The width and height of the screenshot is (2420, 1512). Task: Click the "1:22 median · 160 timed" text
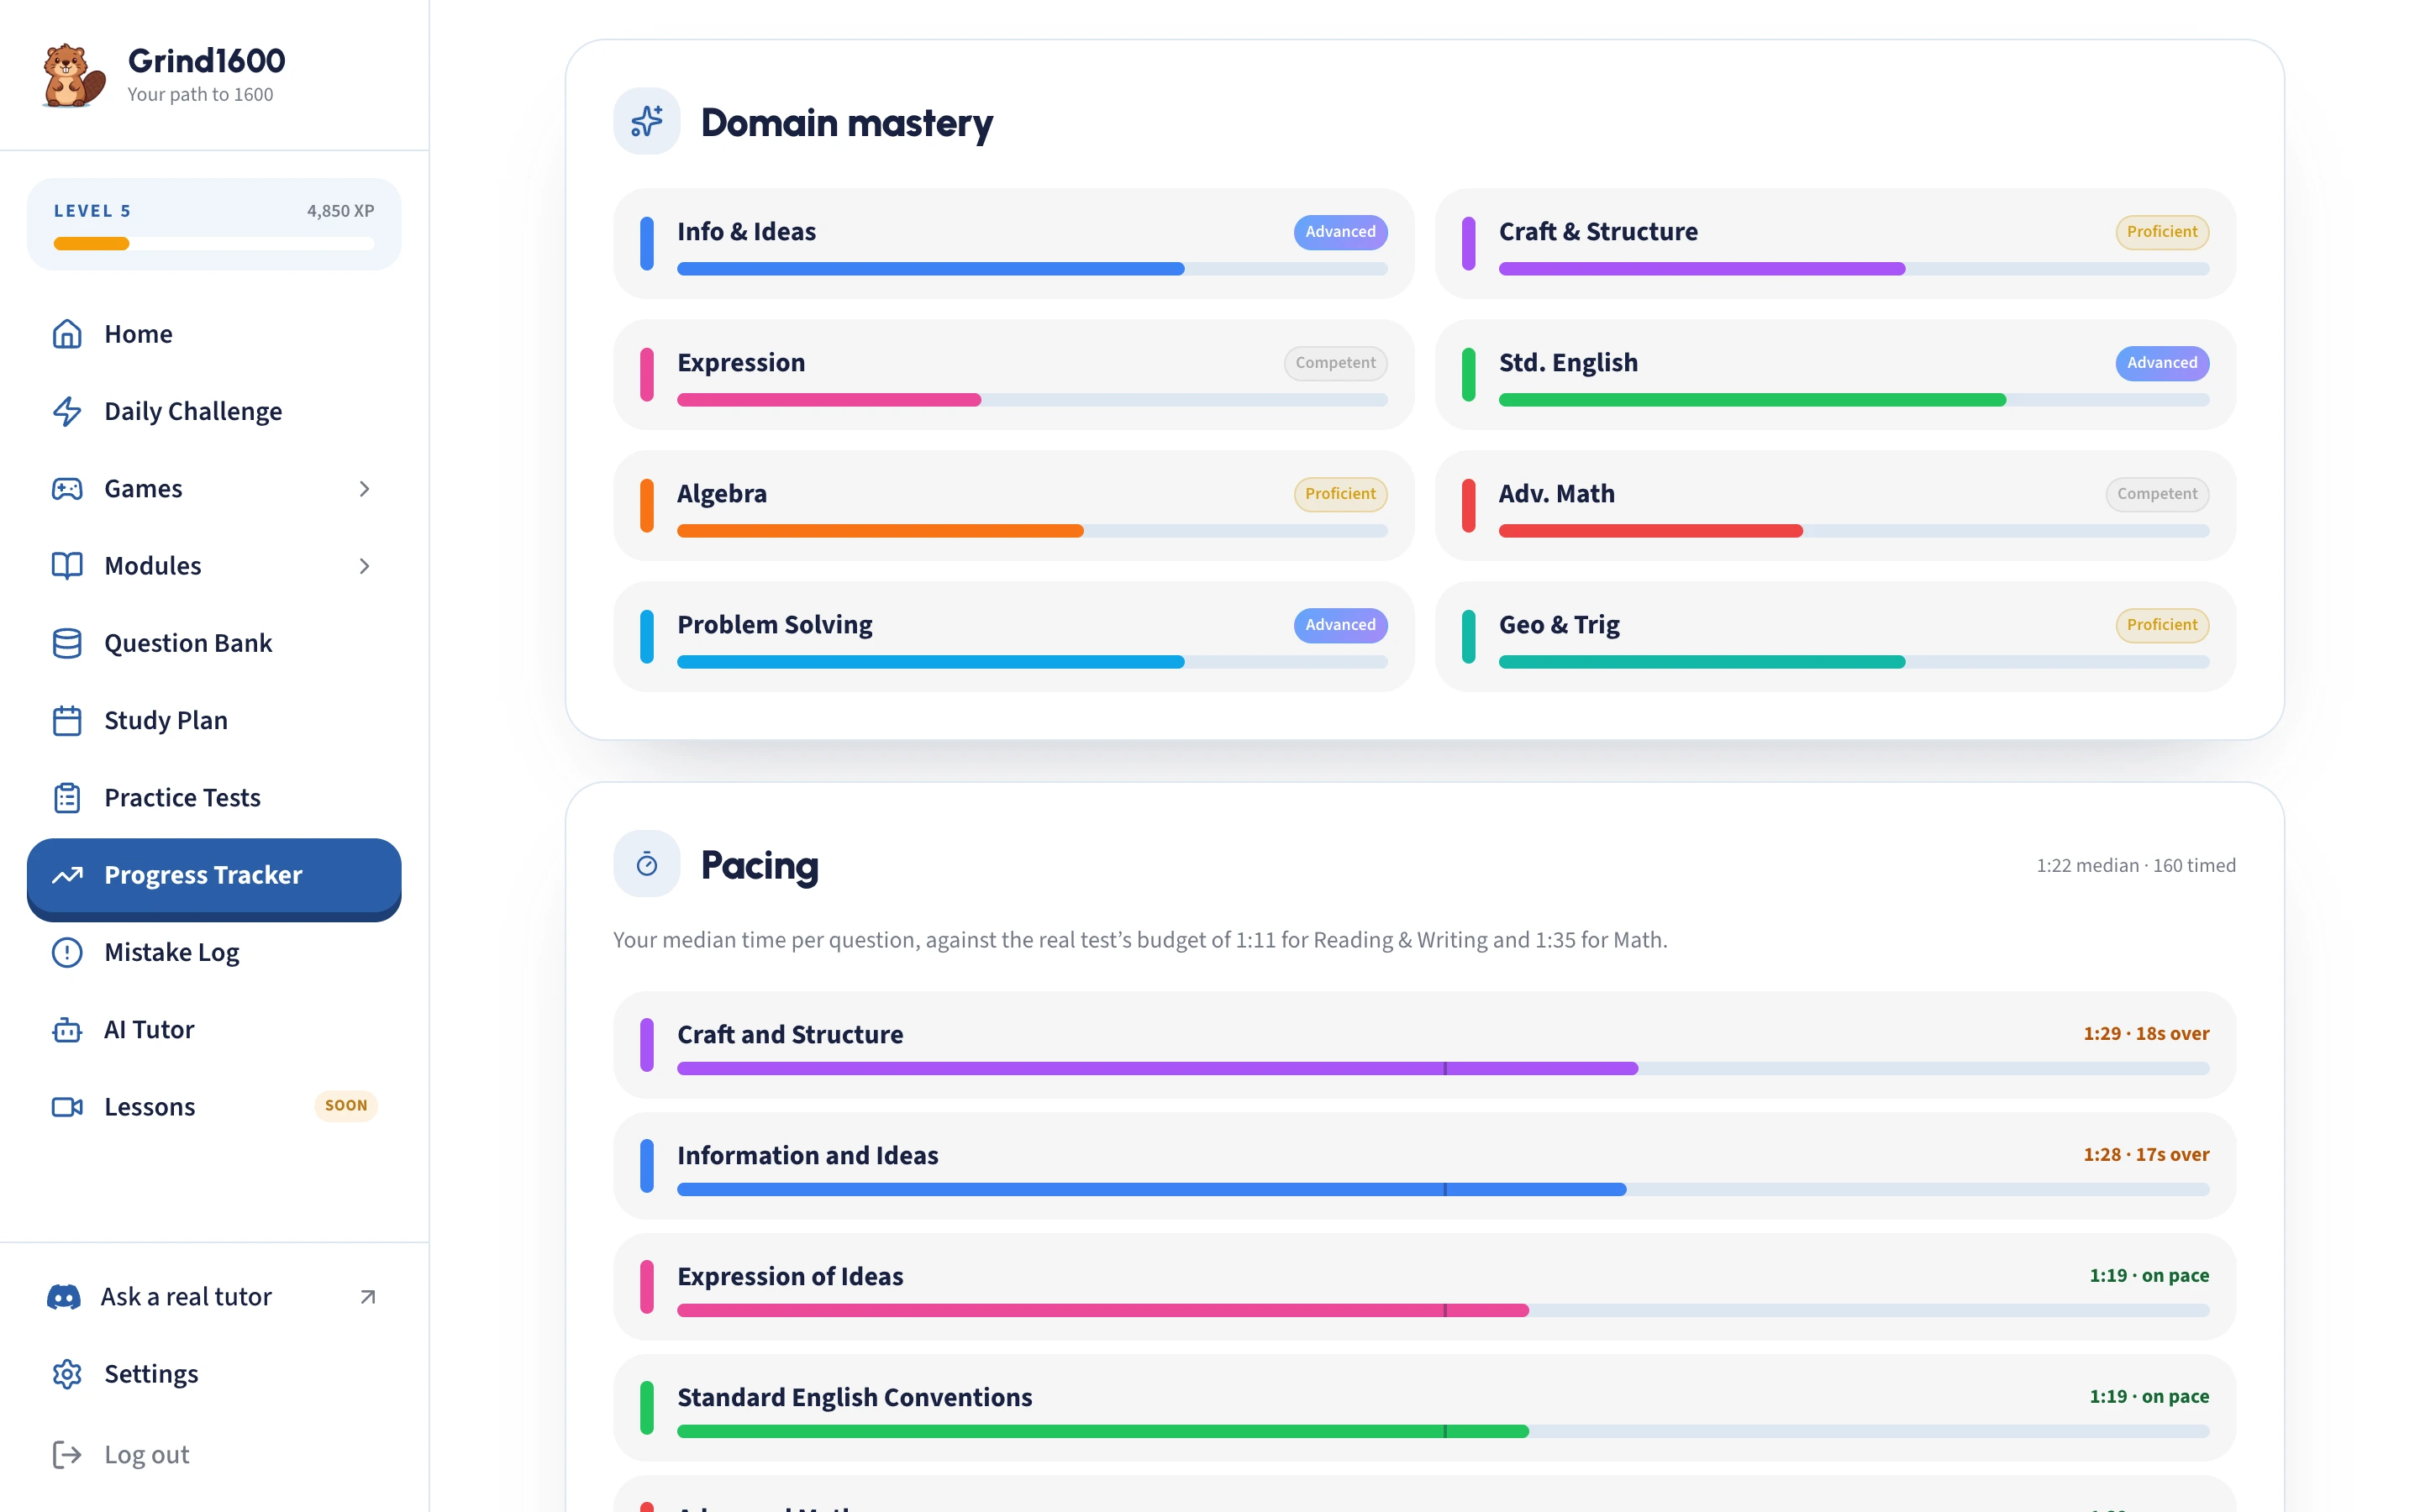click(x=2136, y=866)
